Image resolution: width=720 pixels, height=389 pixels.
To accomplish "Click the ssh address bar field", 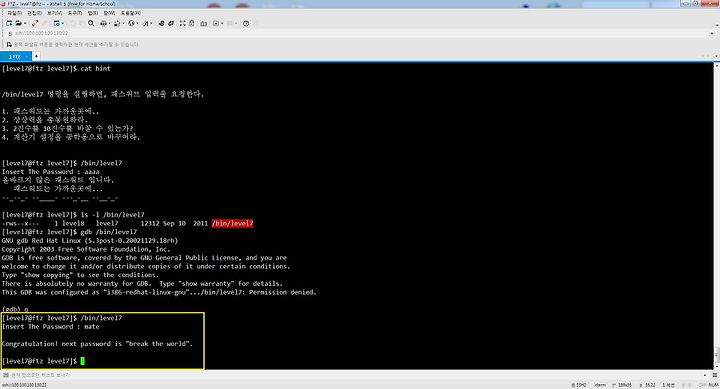I will click(358, 33).
